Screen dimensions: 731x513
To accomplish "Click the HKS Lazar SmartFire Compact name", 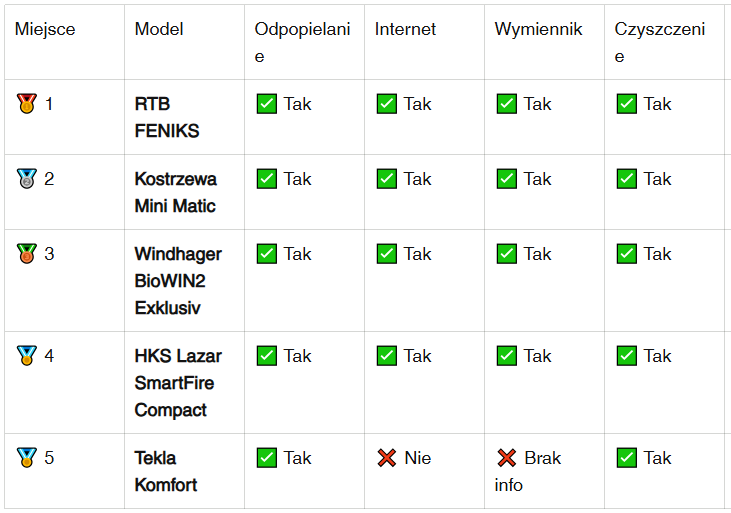I will 178,383.
